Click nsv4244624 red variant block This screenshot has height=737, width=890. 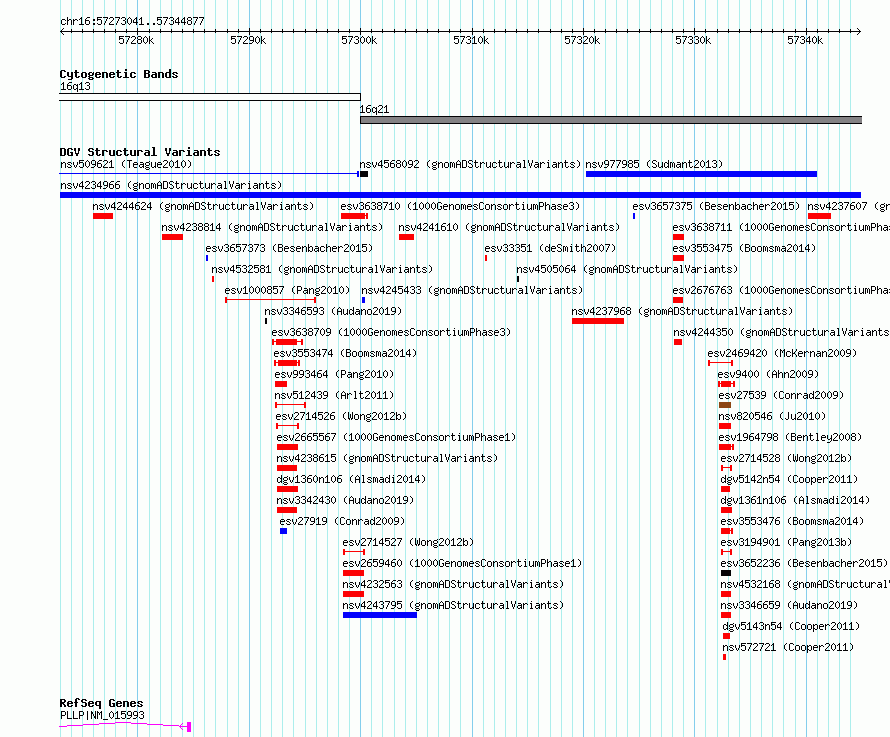tap(103, 216)
